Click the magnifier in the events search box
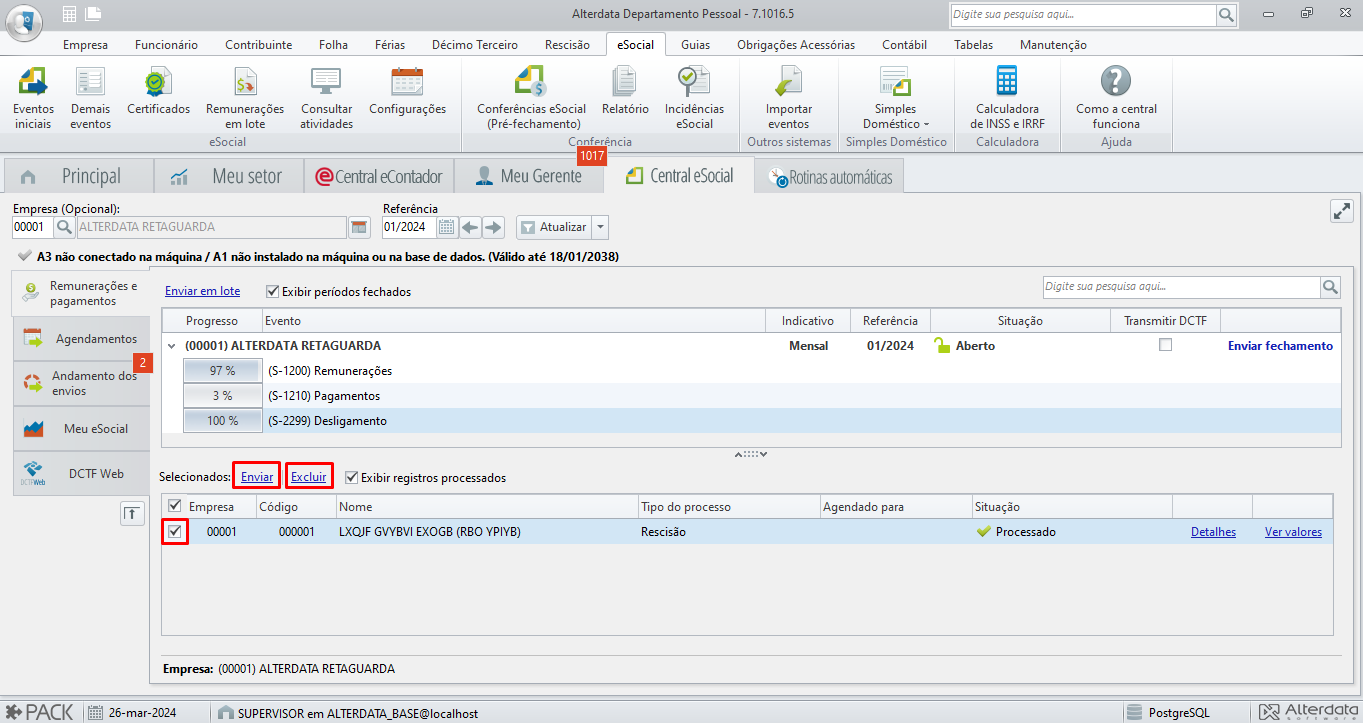The width and height of the screenshot is (1363, 723). point(1330,287)
